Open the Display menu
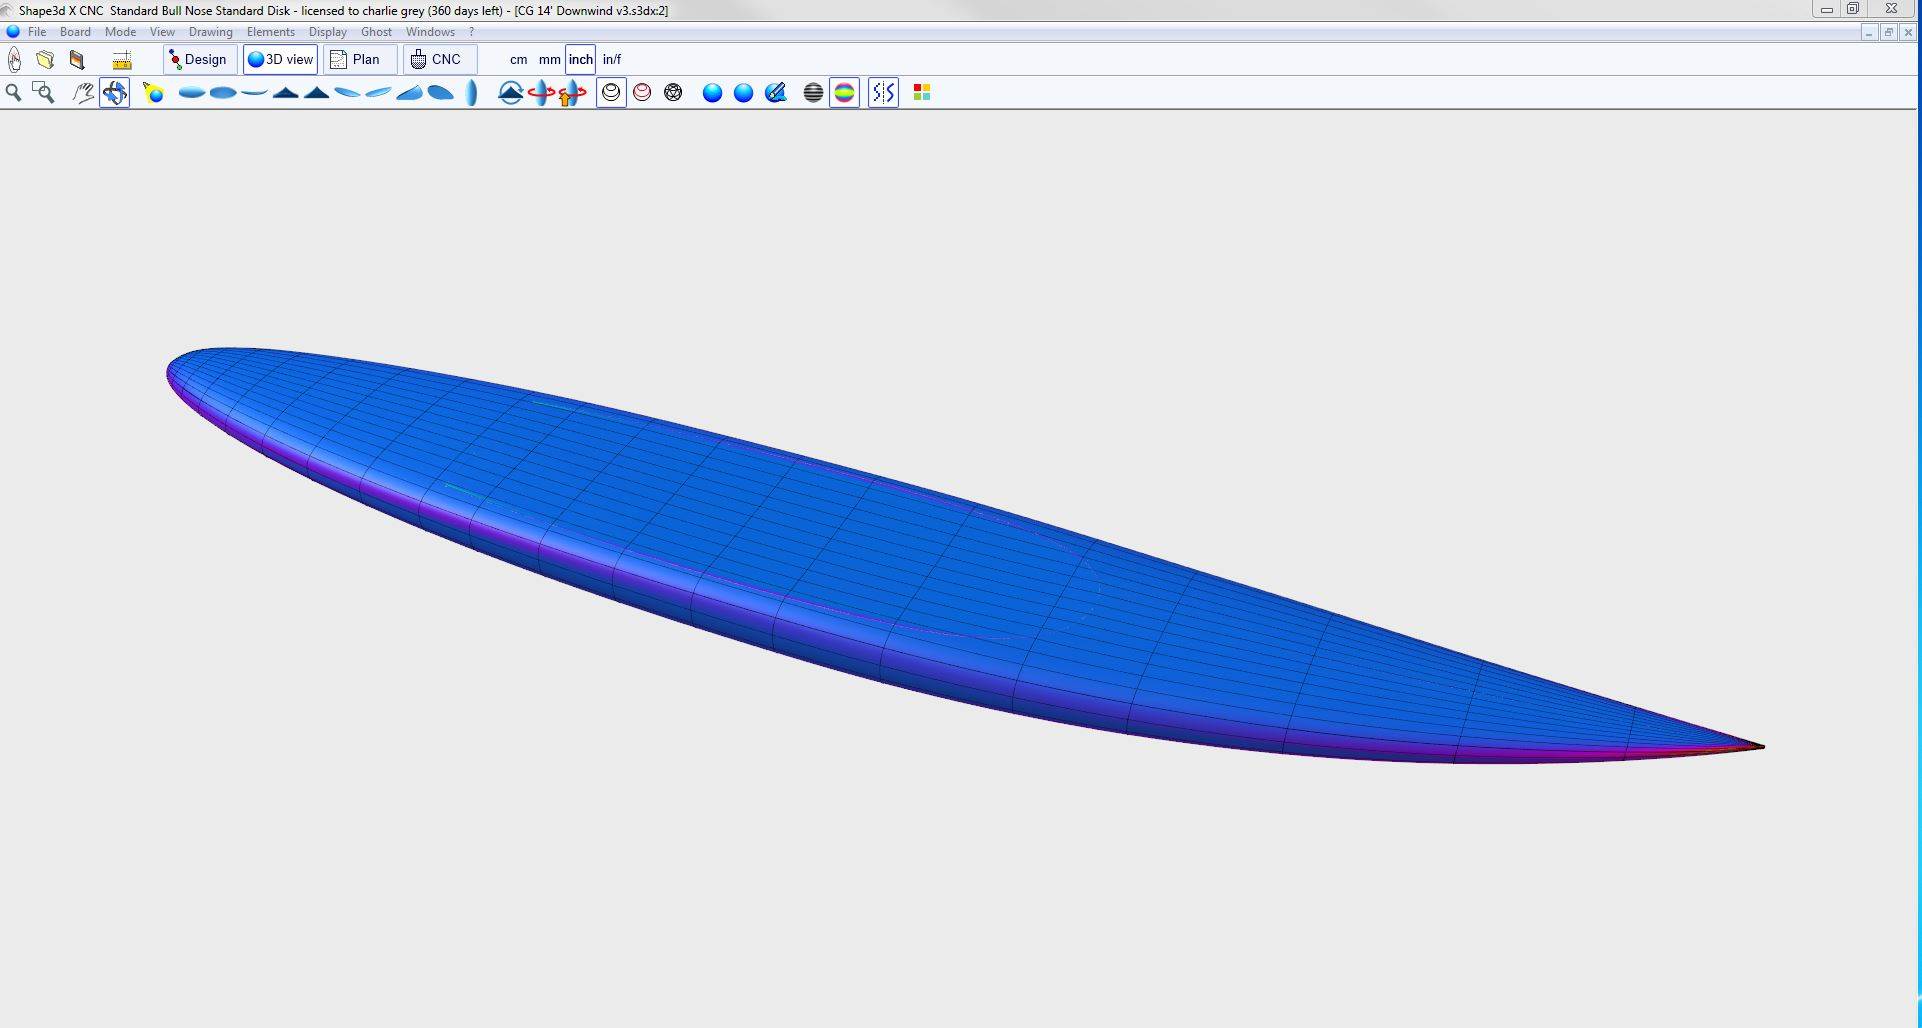The image size is (1922, 1028). [327, 32]
